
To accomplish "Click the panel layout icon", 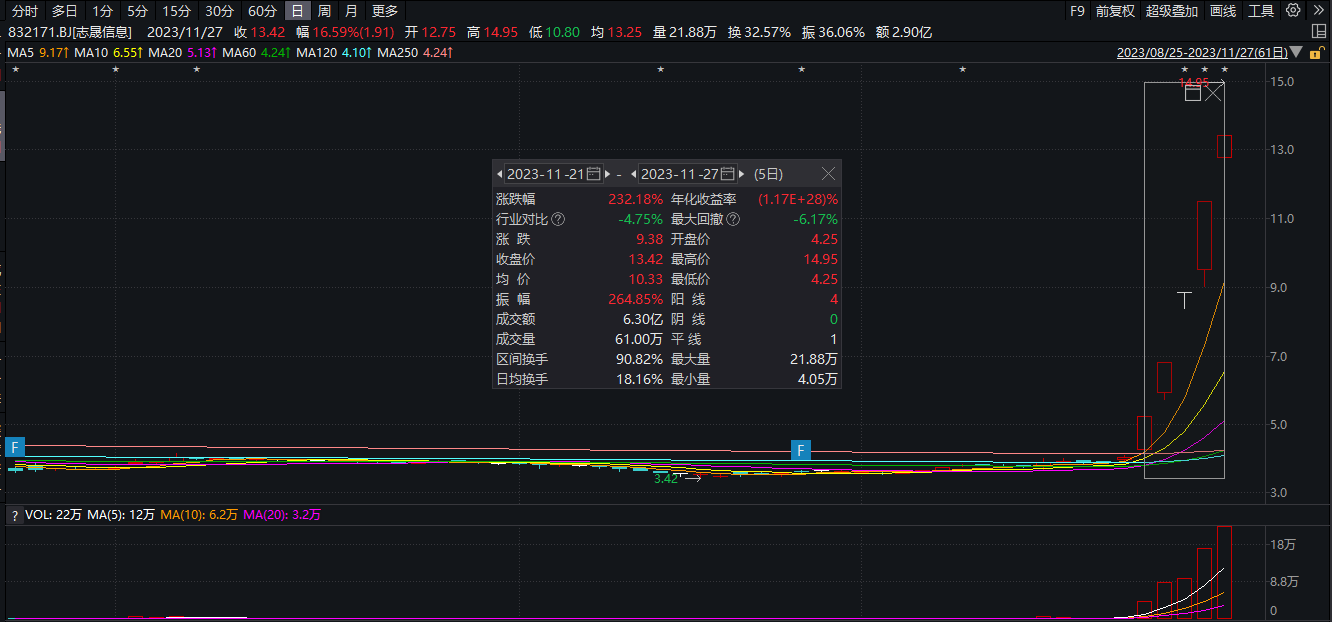I will click(1319, 32).
